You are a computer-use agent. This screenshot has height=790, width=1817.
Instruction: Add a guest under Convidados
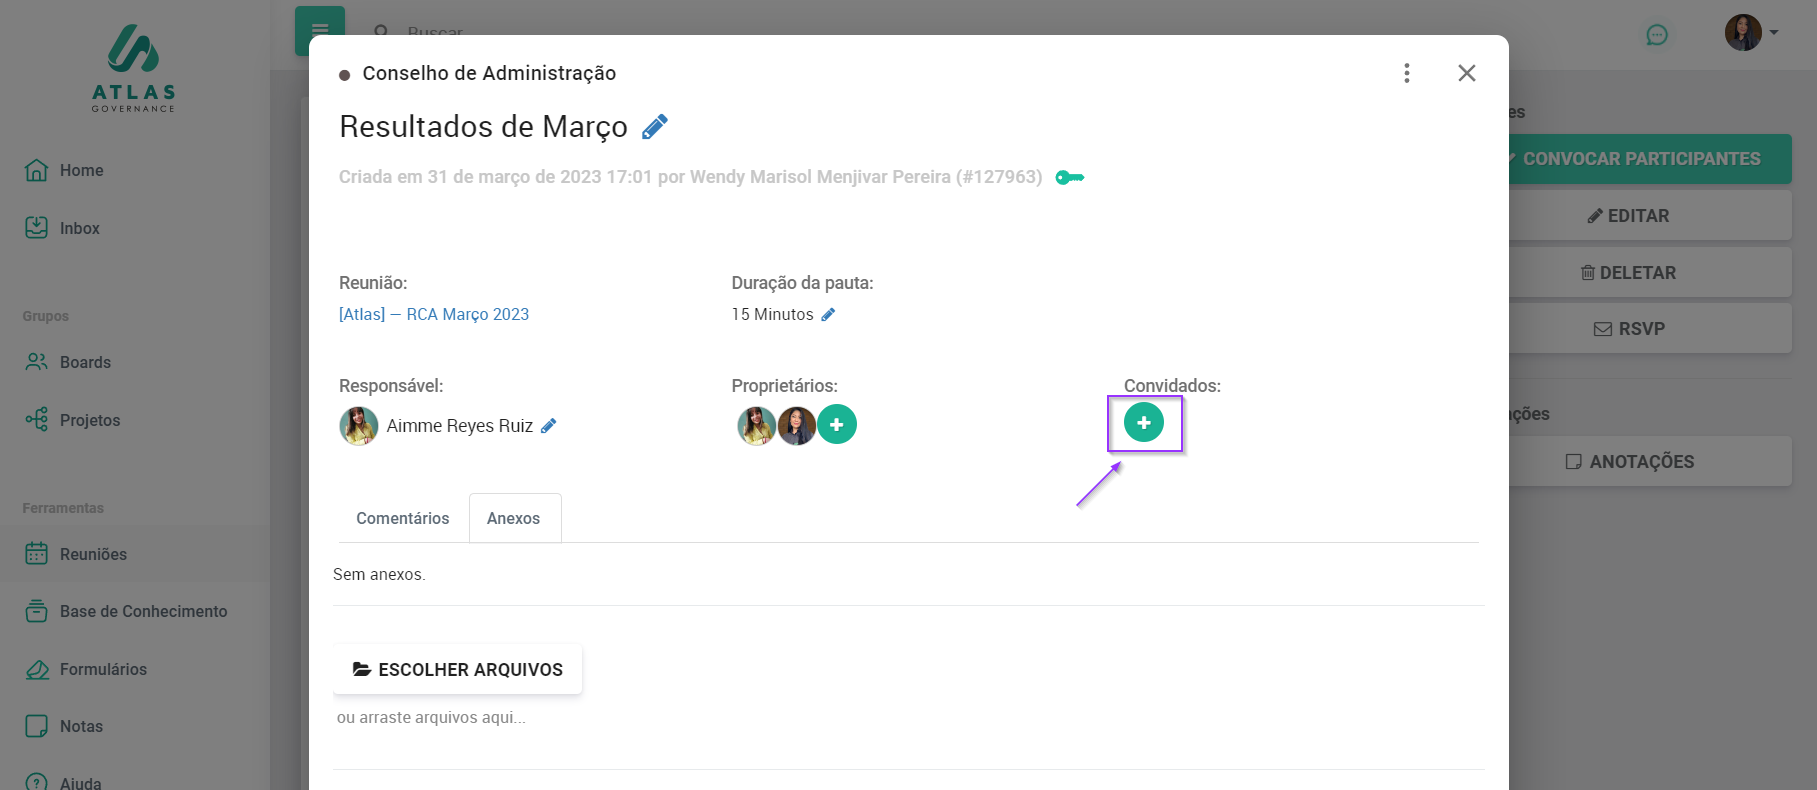point(1144,423)
